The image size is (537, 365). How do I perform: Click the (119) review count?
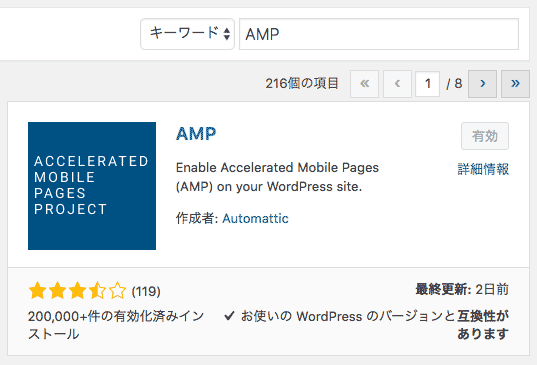[x=146, y=291]
